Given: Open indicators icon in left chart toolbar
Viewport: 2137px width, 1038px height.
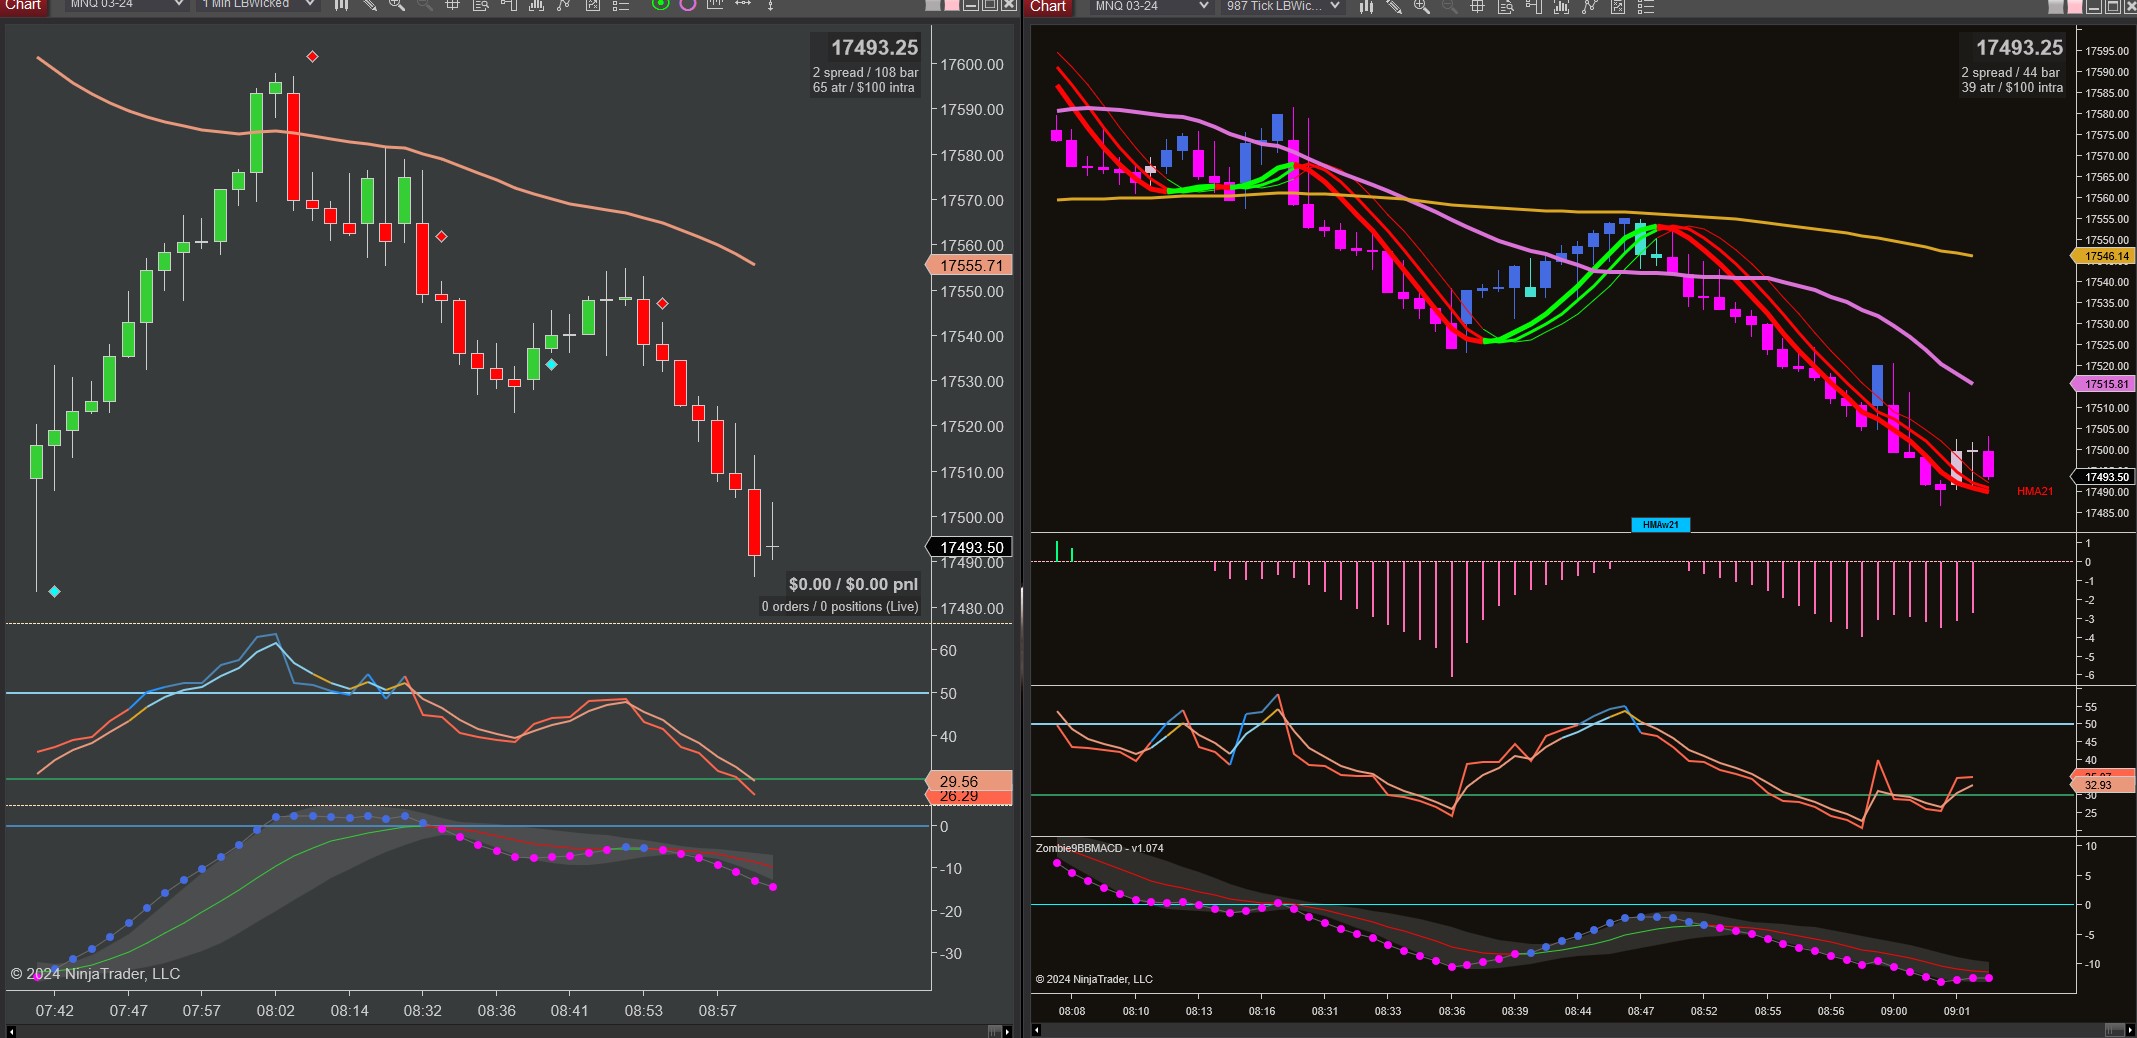Looking at the screenshot, I should click(x=536, y=5).
